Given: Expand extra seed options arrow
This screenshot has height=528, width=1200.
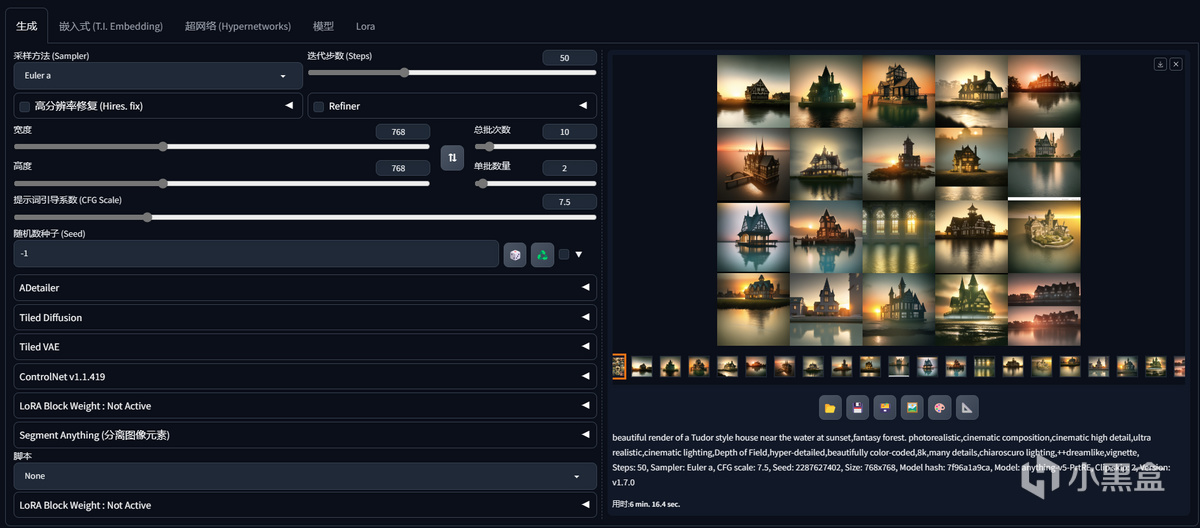Looking at the screenshot, I should pyautogui.click(x=578, y=254).
